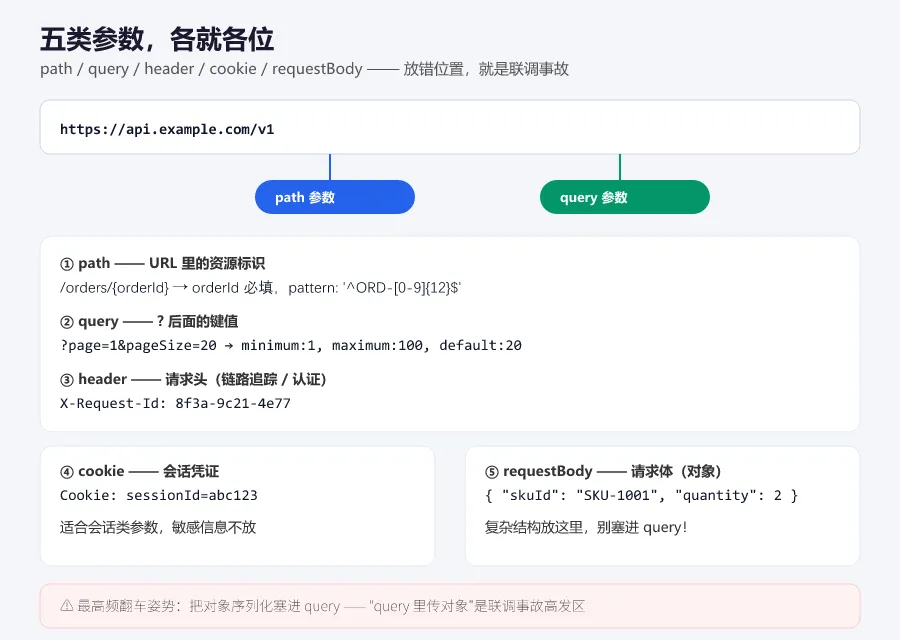Image resolution: width=900 pixels, height=640 pixels.
Task: Click the line "X-Request-Id: 8f3a-9c21-4e77"
Action: tap(175, 404)
